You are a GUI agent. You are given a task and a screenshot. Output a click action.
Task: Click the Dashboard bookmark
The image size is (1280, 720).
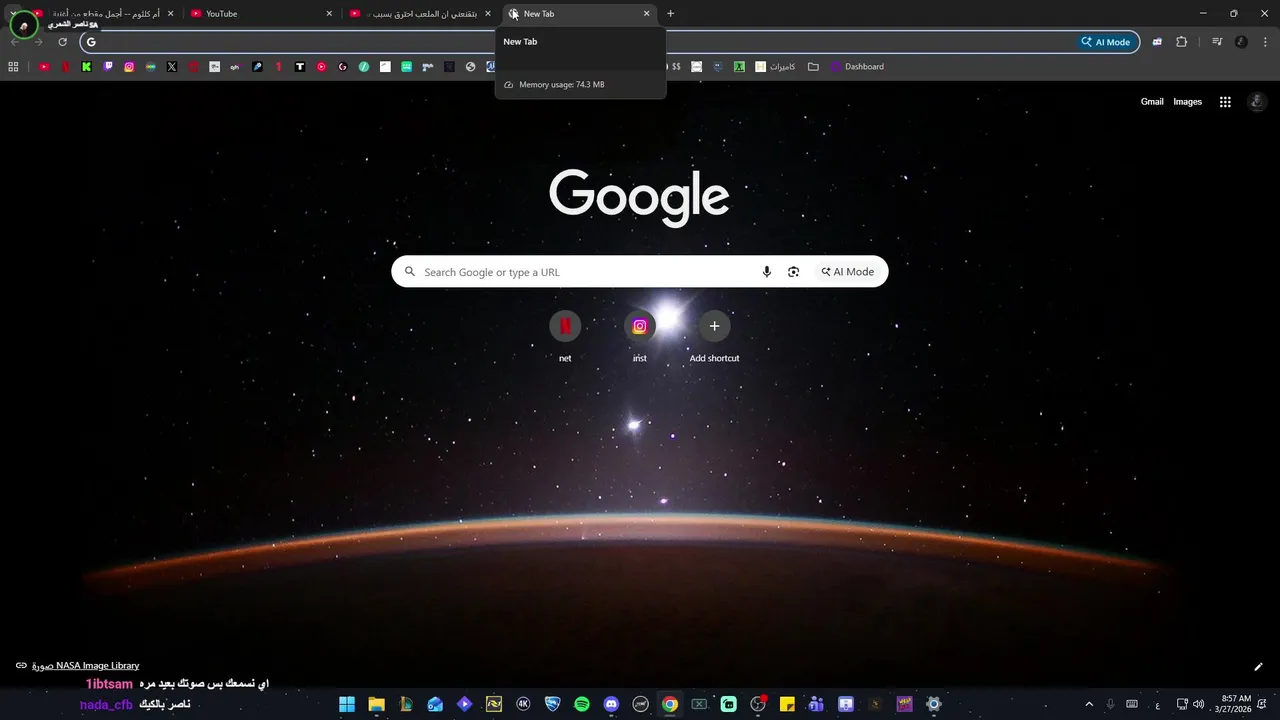pyautogui.click(x=857, y=67)
